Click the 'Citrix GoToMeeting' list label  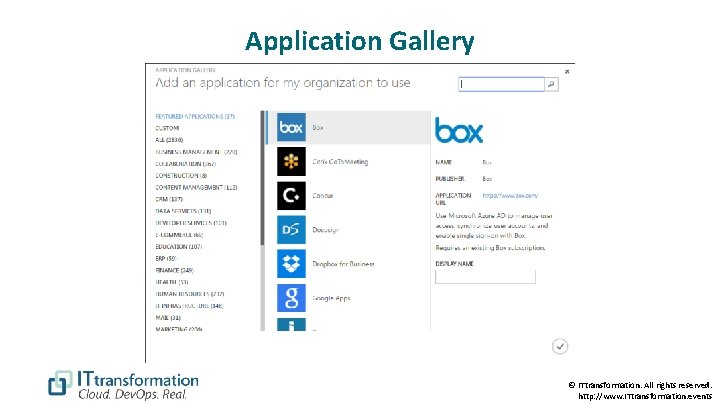click(x=340, y=162)
